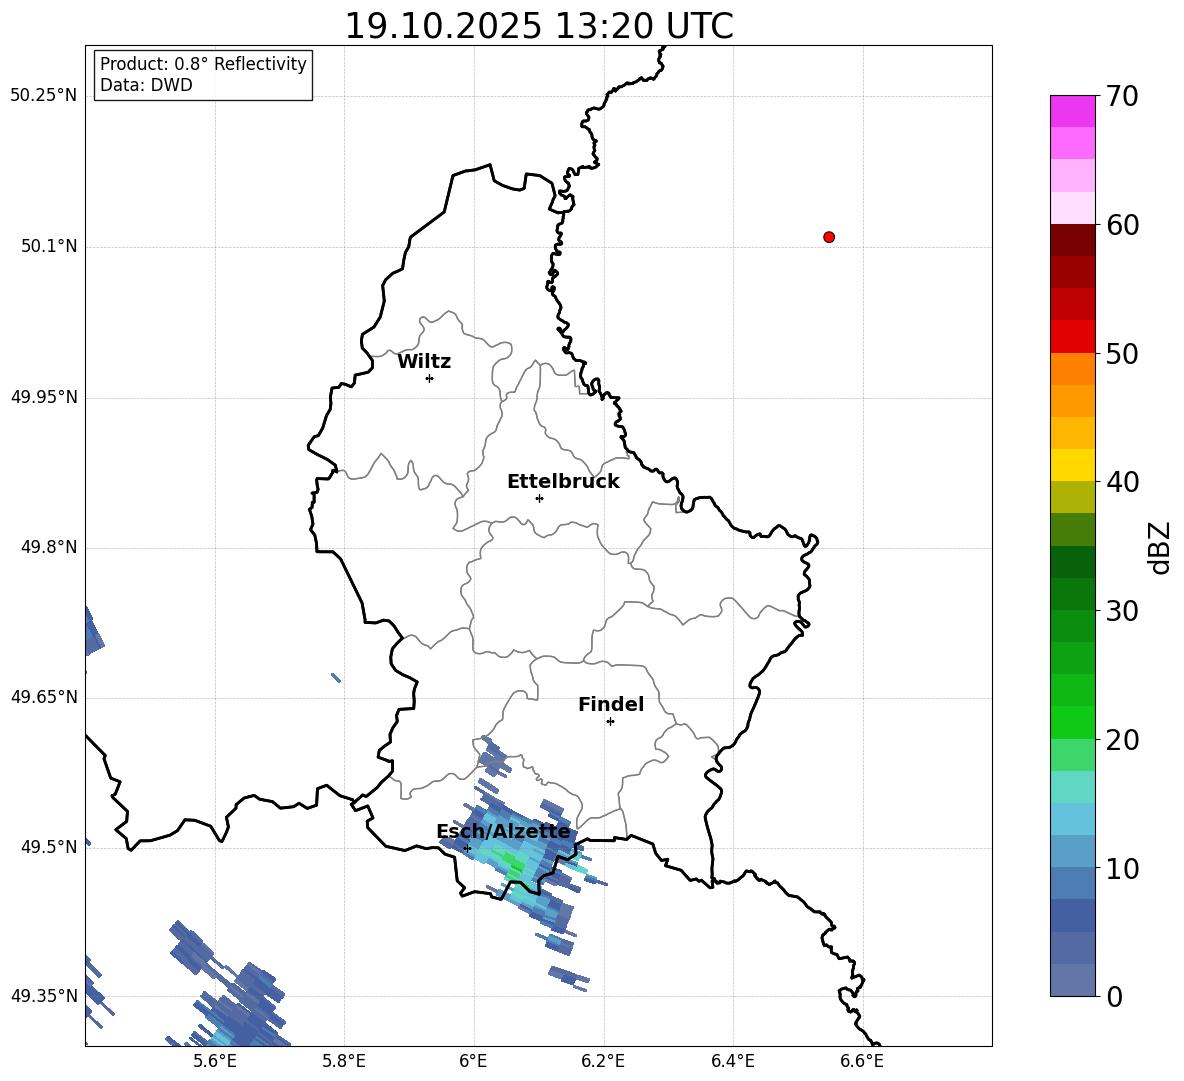The image size is (1184, 1081).
Task: Click the dark maroon colorbar swatch below 60
Action: point(1072,240)
